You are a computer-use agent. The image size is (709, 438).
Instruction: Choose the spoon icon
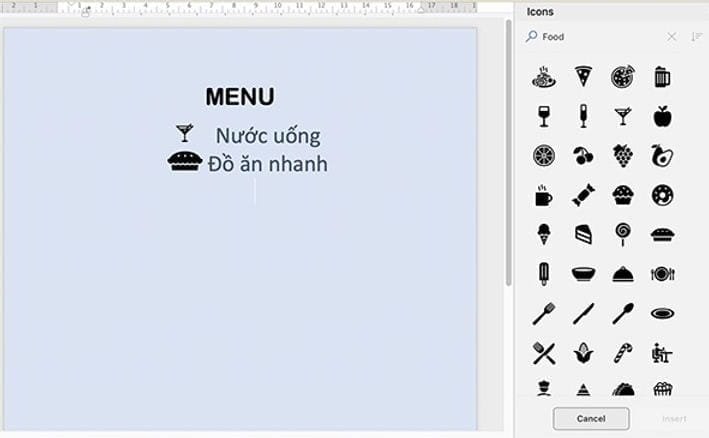(x=623, y=314)
